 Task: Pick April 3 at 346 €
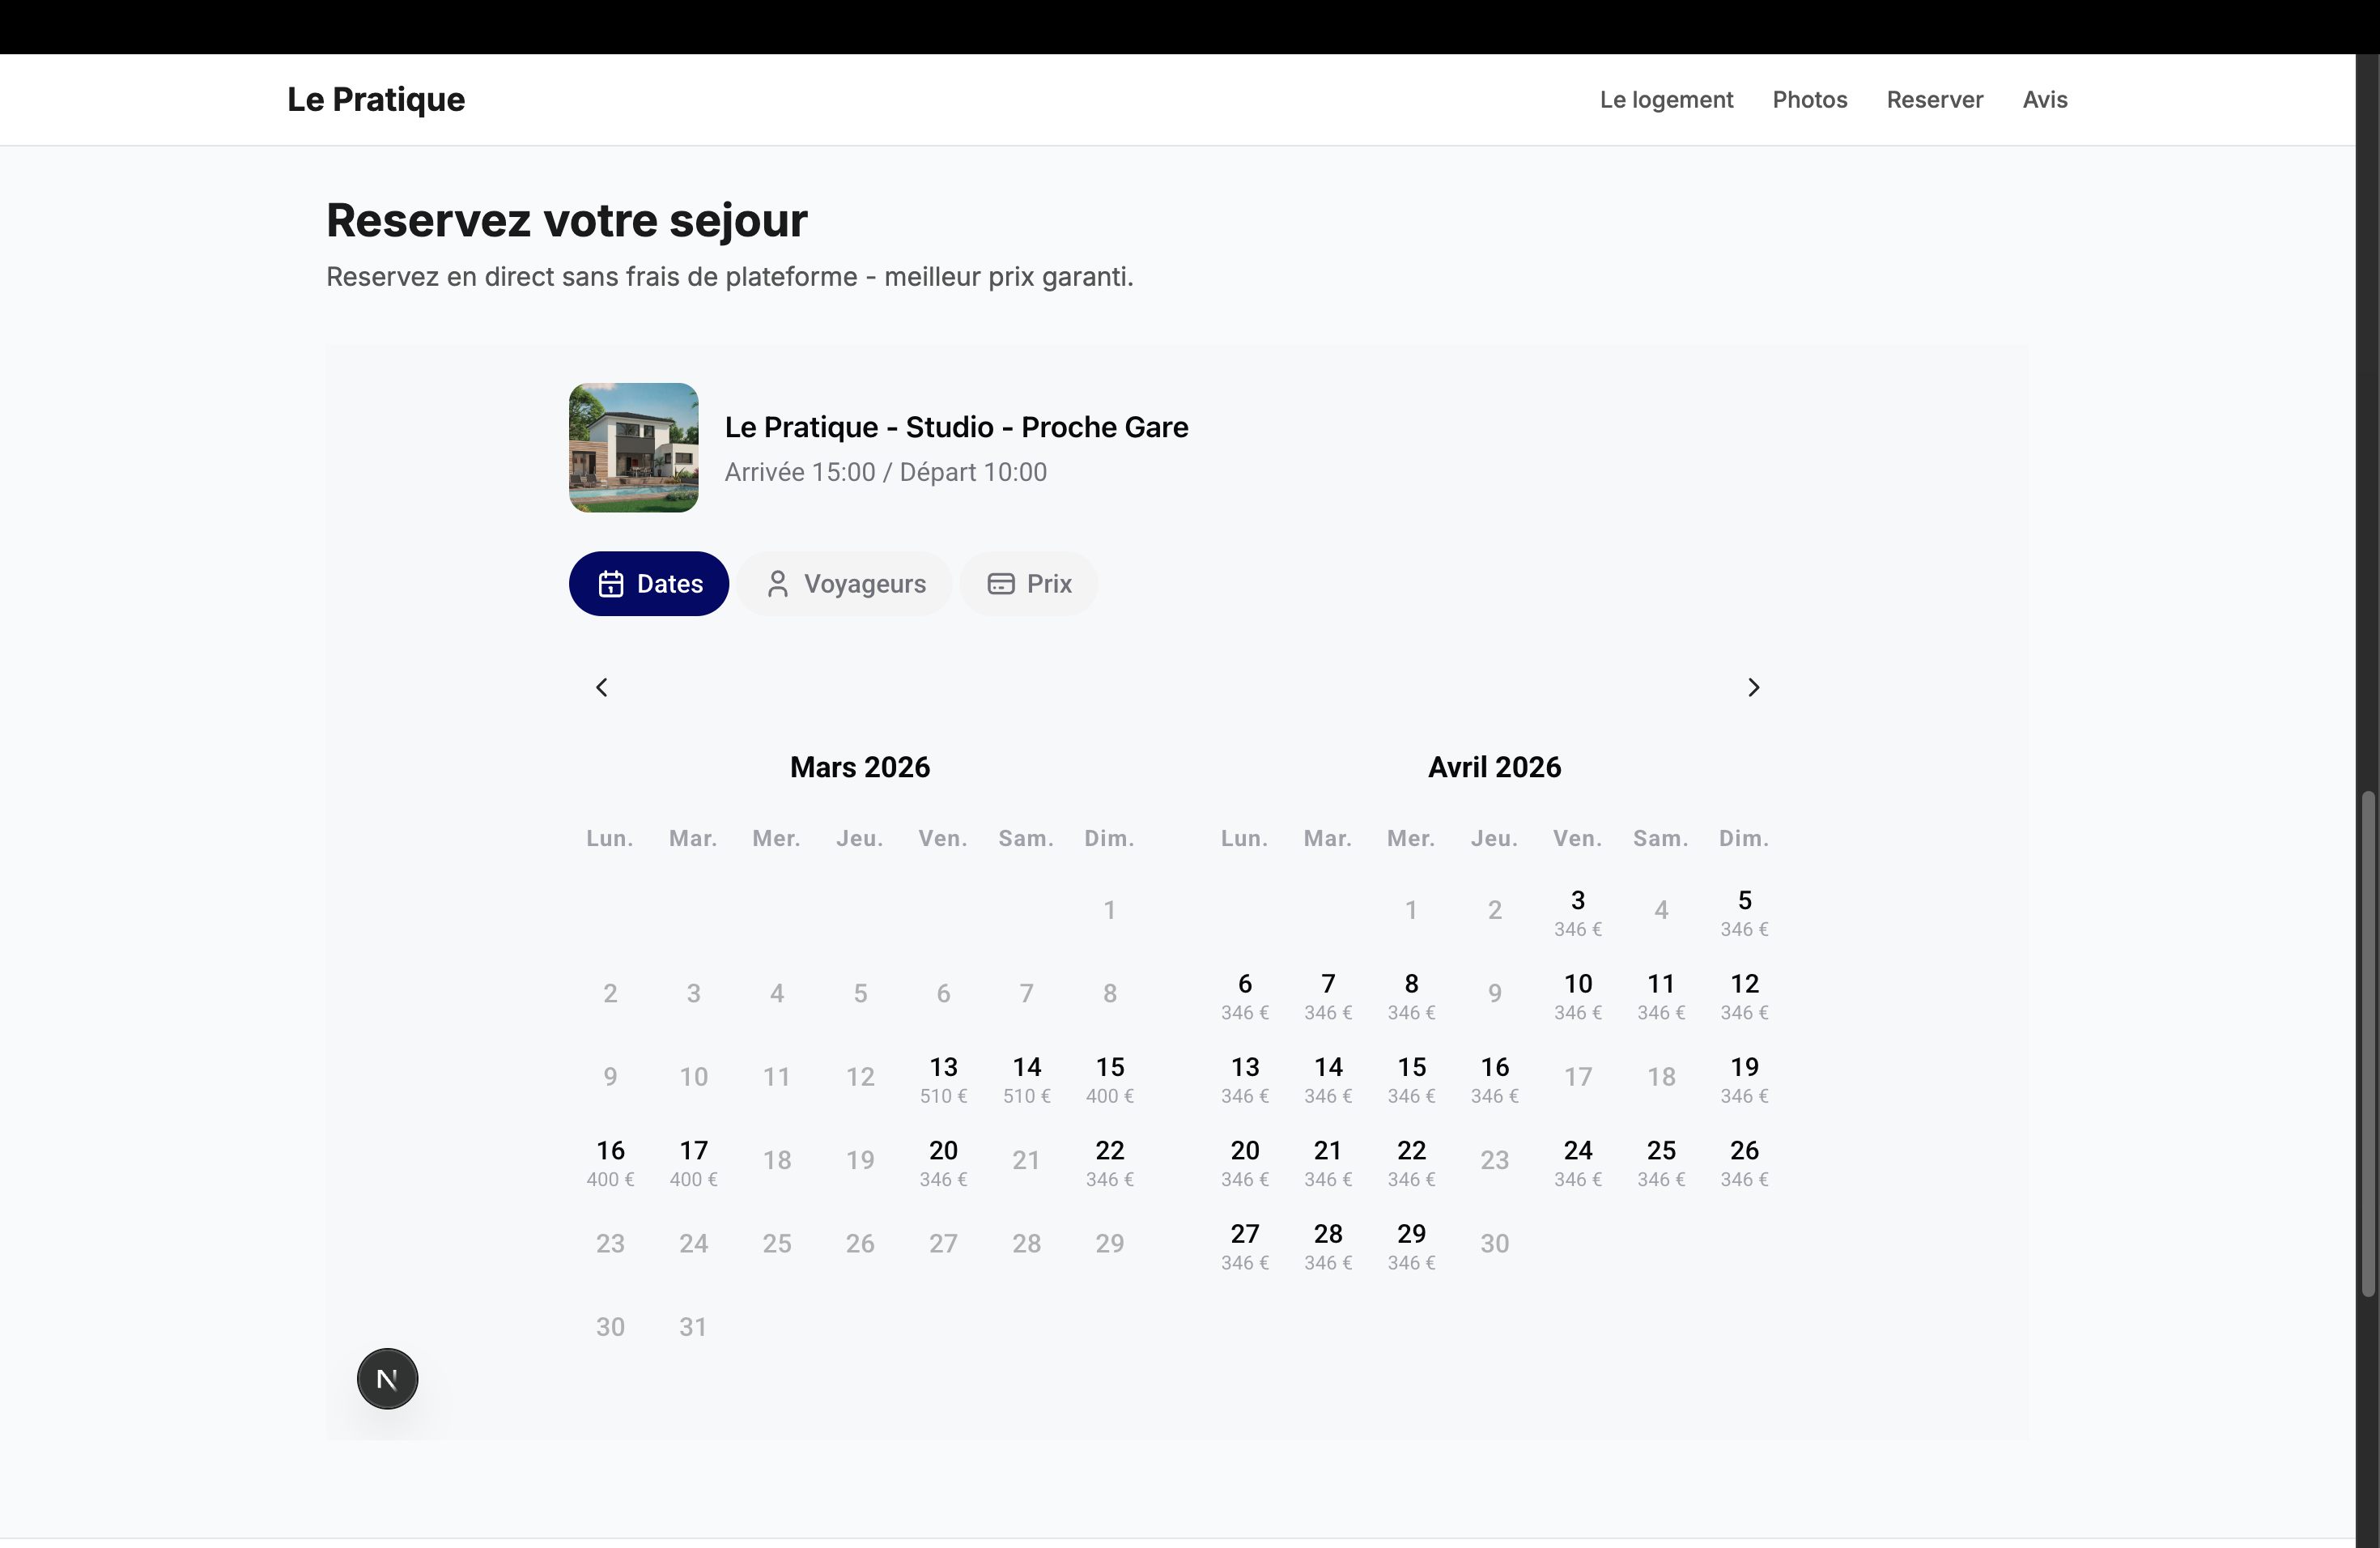tap(1578, 912)
